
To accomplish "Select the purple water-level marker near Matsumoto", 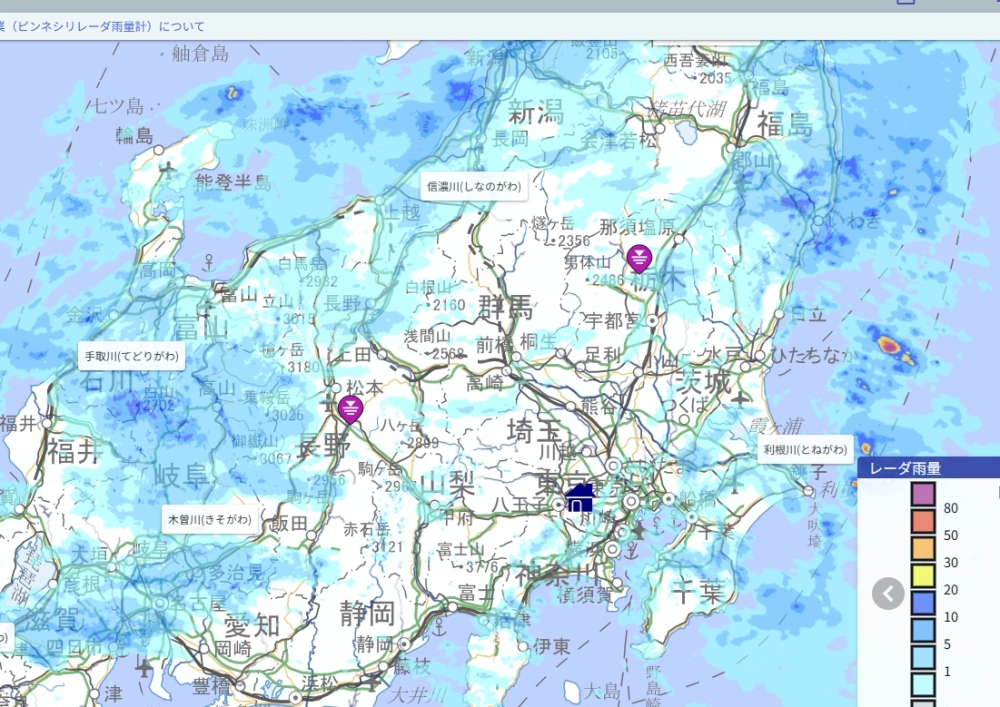I will click(349, 409).
